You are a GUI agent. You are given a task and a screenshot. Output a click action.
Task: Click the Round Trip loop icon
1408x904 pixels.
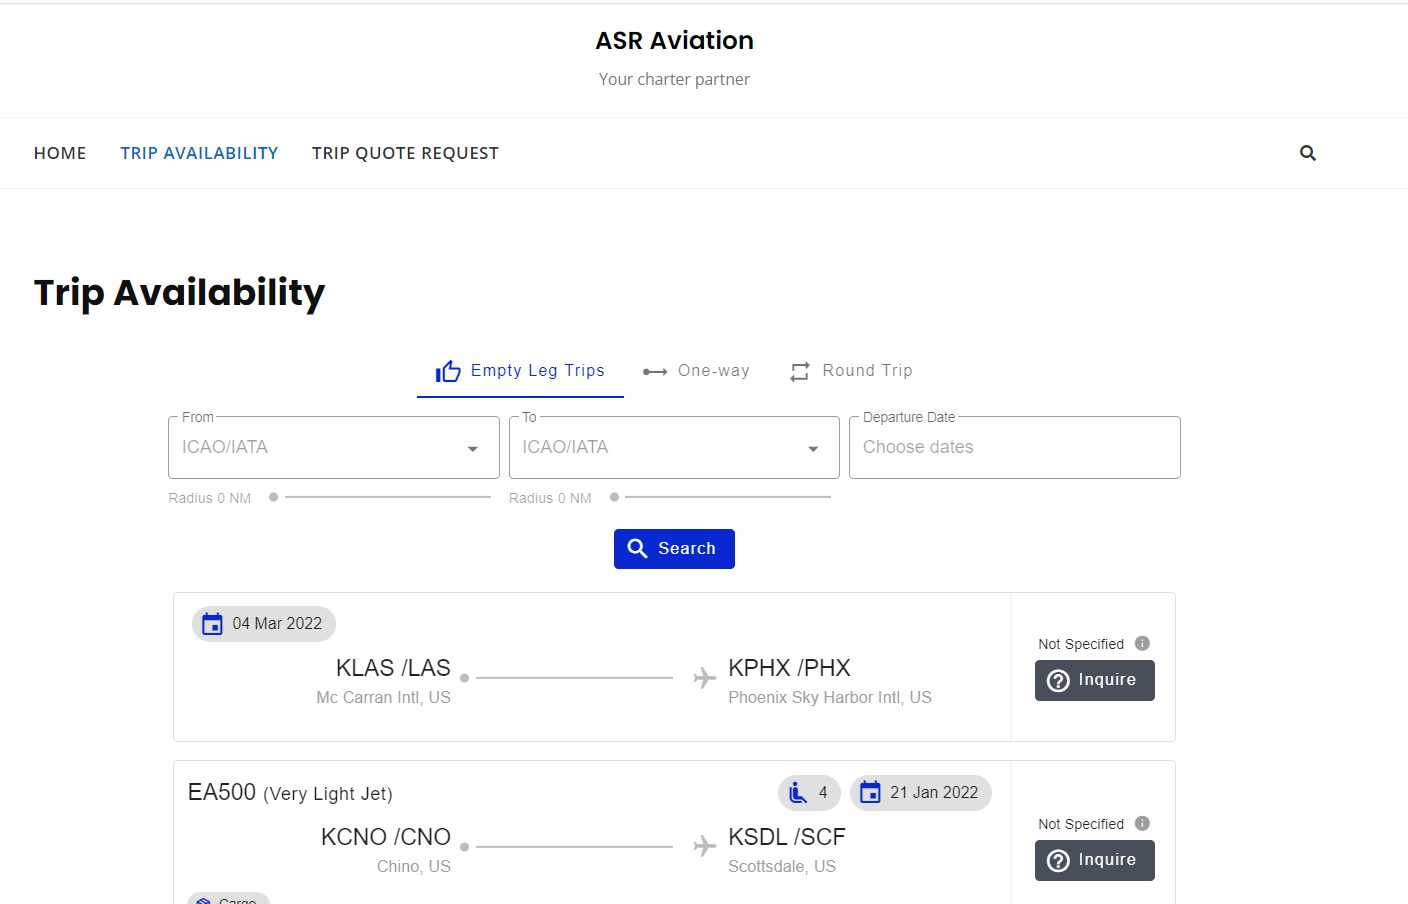pos(800,372)
